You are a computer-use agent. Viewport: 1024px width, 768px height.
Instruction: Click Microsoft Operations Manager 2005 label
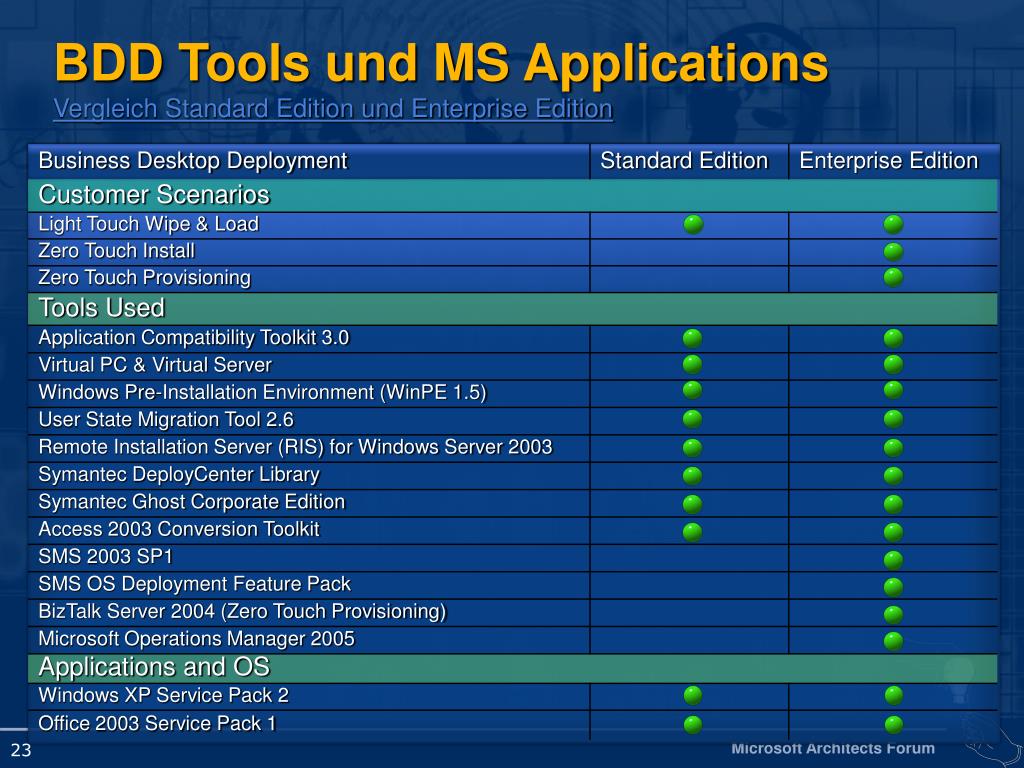197,639
